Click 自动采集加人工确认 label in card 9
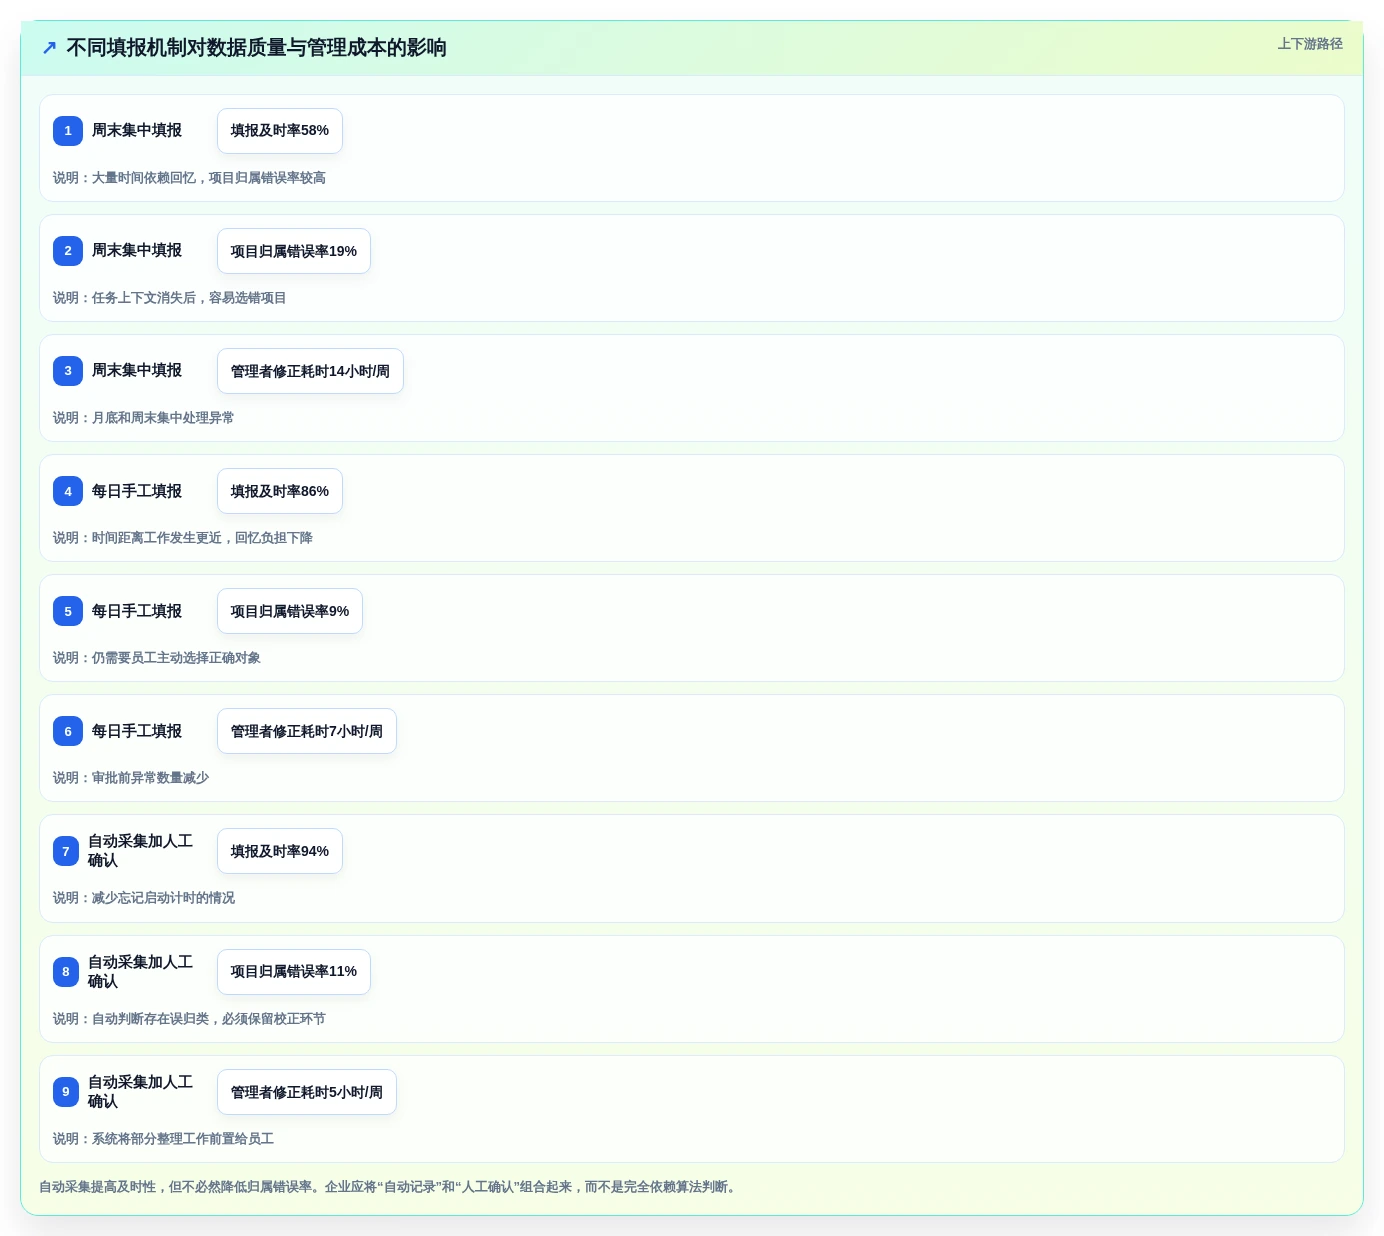This screenshot has width=1384, height=1236. click(x=141, y=1092)
